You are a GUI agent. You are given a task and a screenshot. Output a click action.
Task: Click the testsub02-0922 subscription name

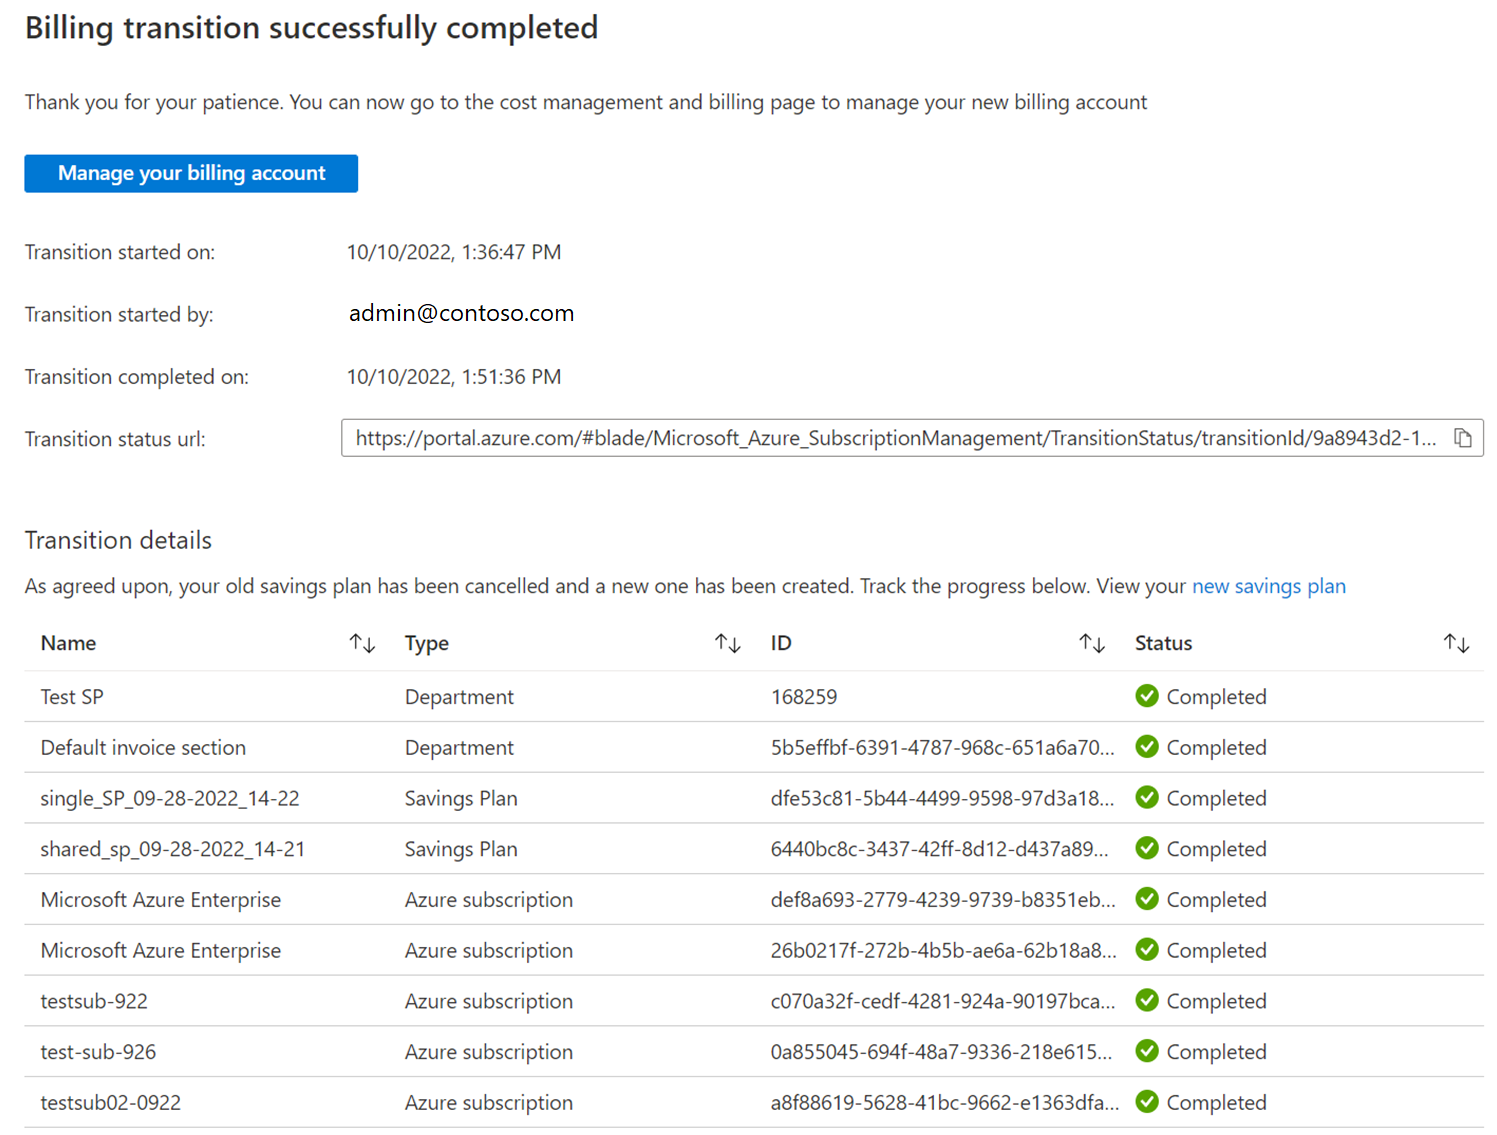(x=111, y=1103)
